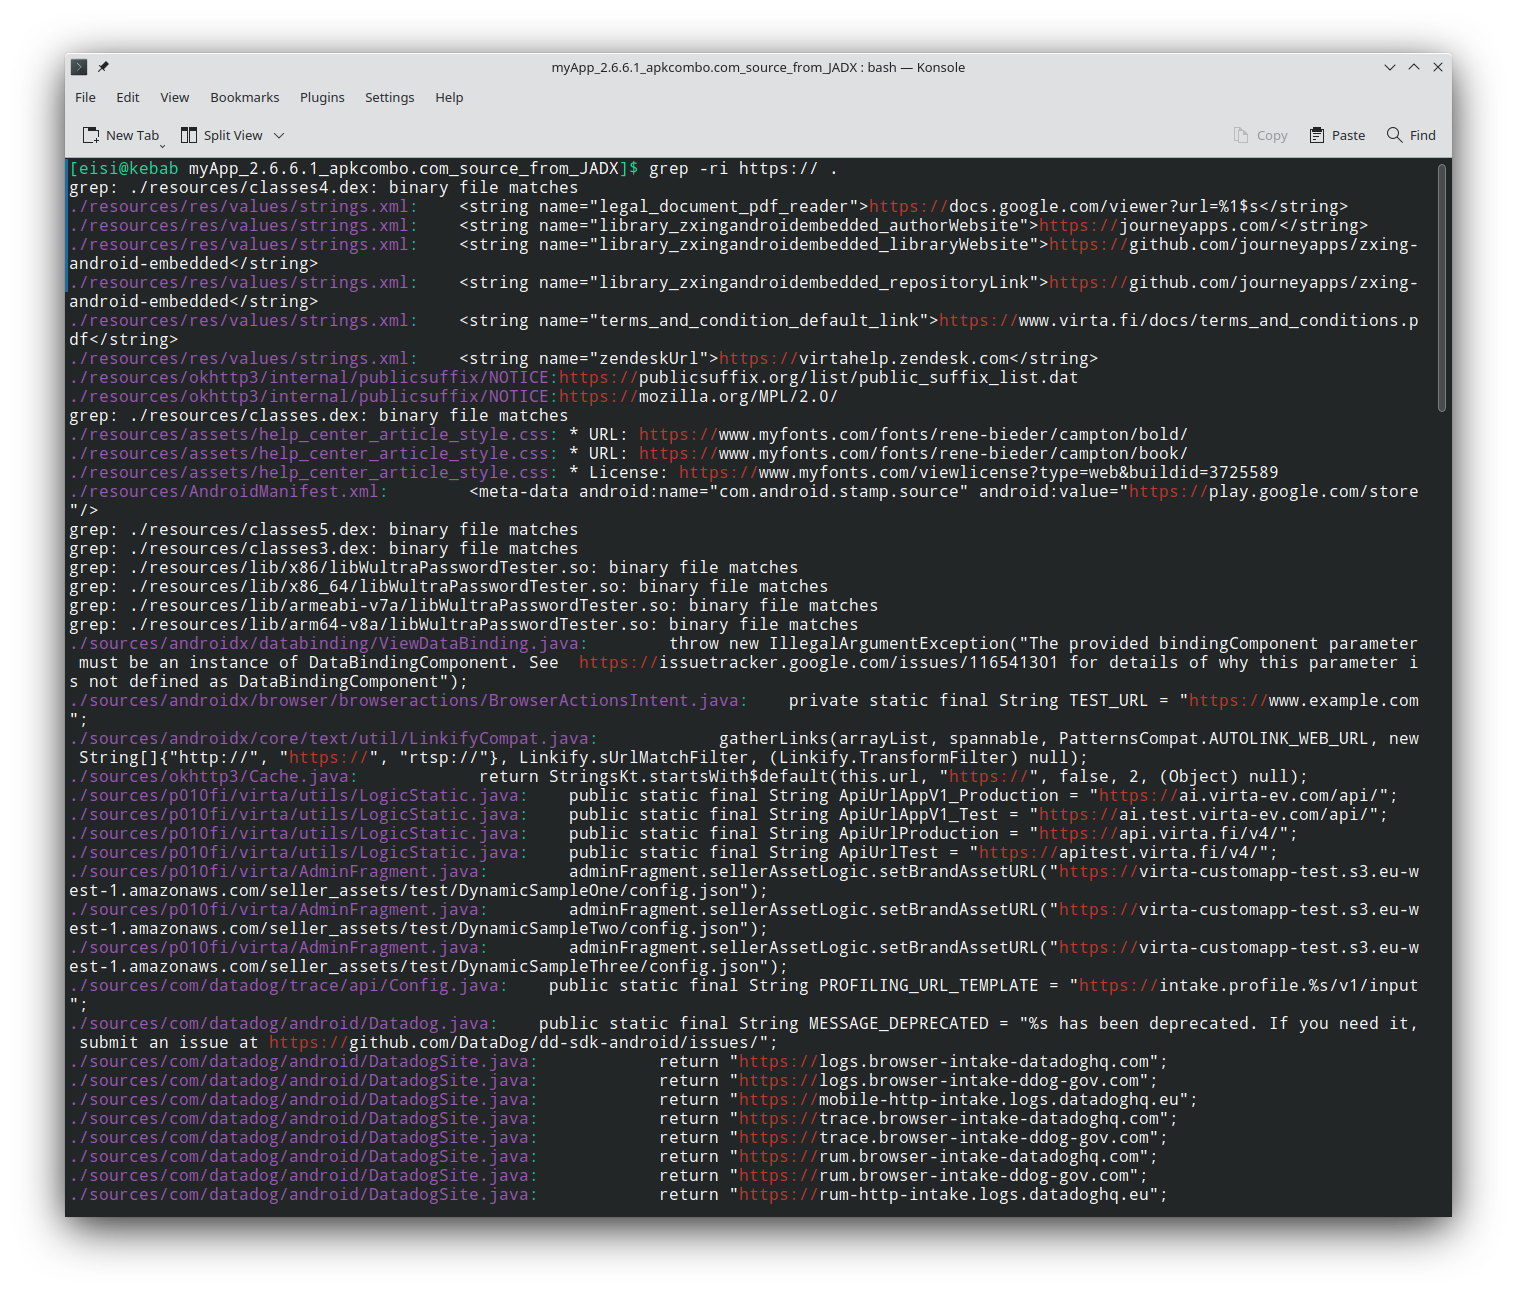Image resolution: width=1517 pixels, height=1294 pixels.
Task: Click the terminal's vertical scrollbar handle
Action: (1441, 288)
